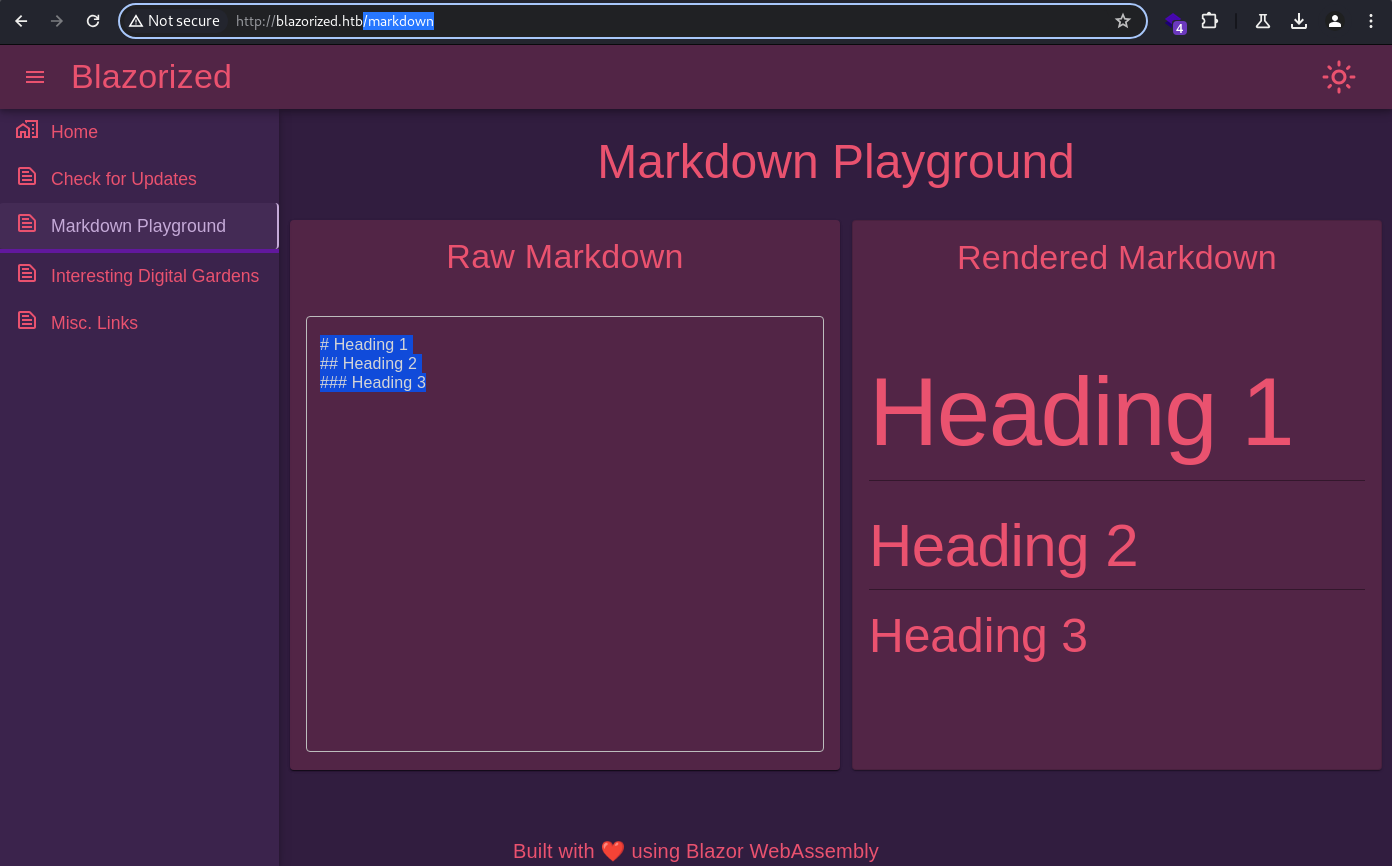Select Markdown Playground navigation item
Screen dimensions: 1392x866
point(139,226)
